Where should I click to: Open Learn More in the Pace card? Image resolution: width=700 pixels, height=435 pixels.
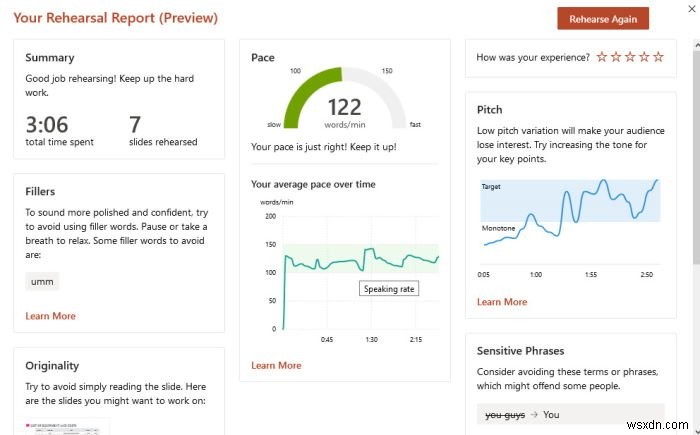[x=276, y=365]
